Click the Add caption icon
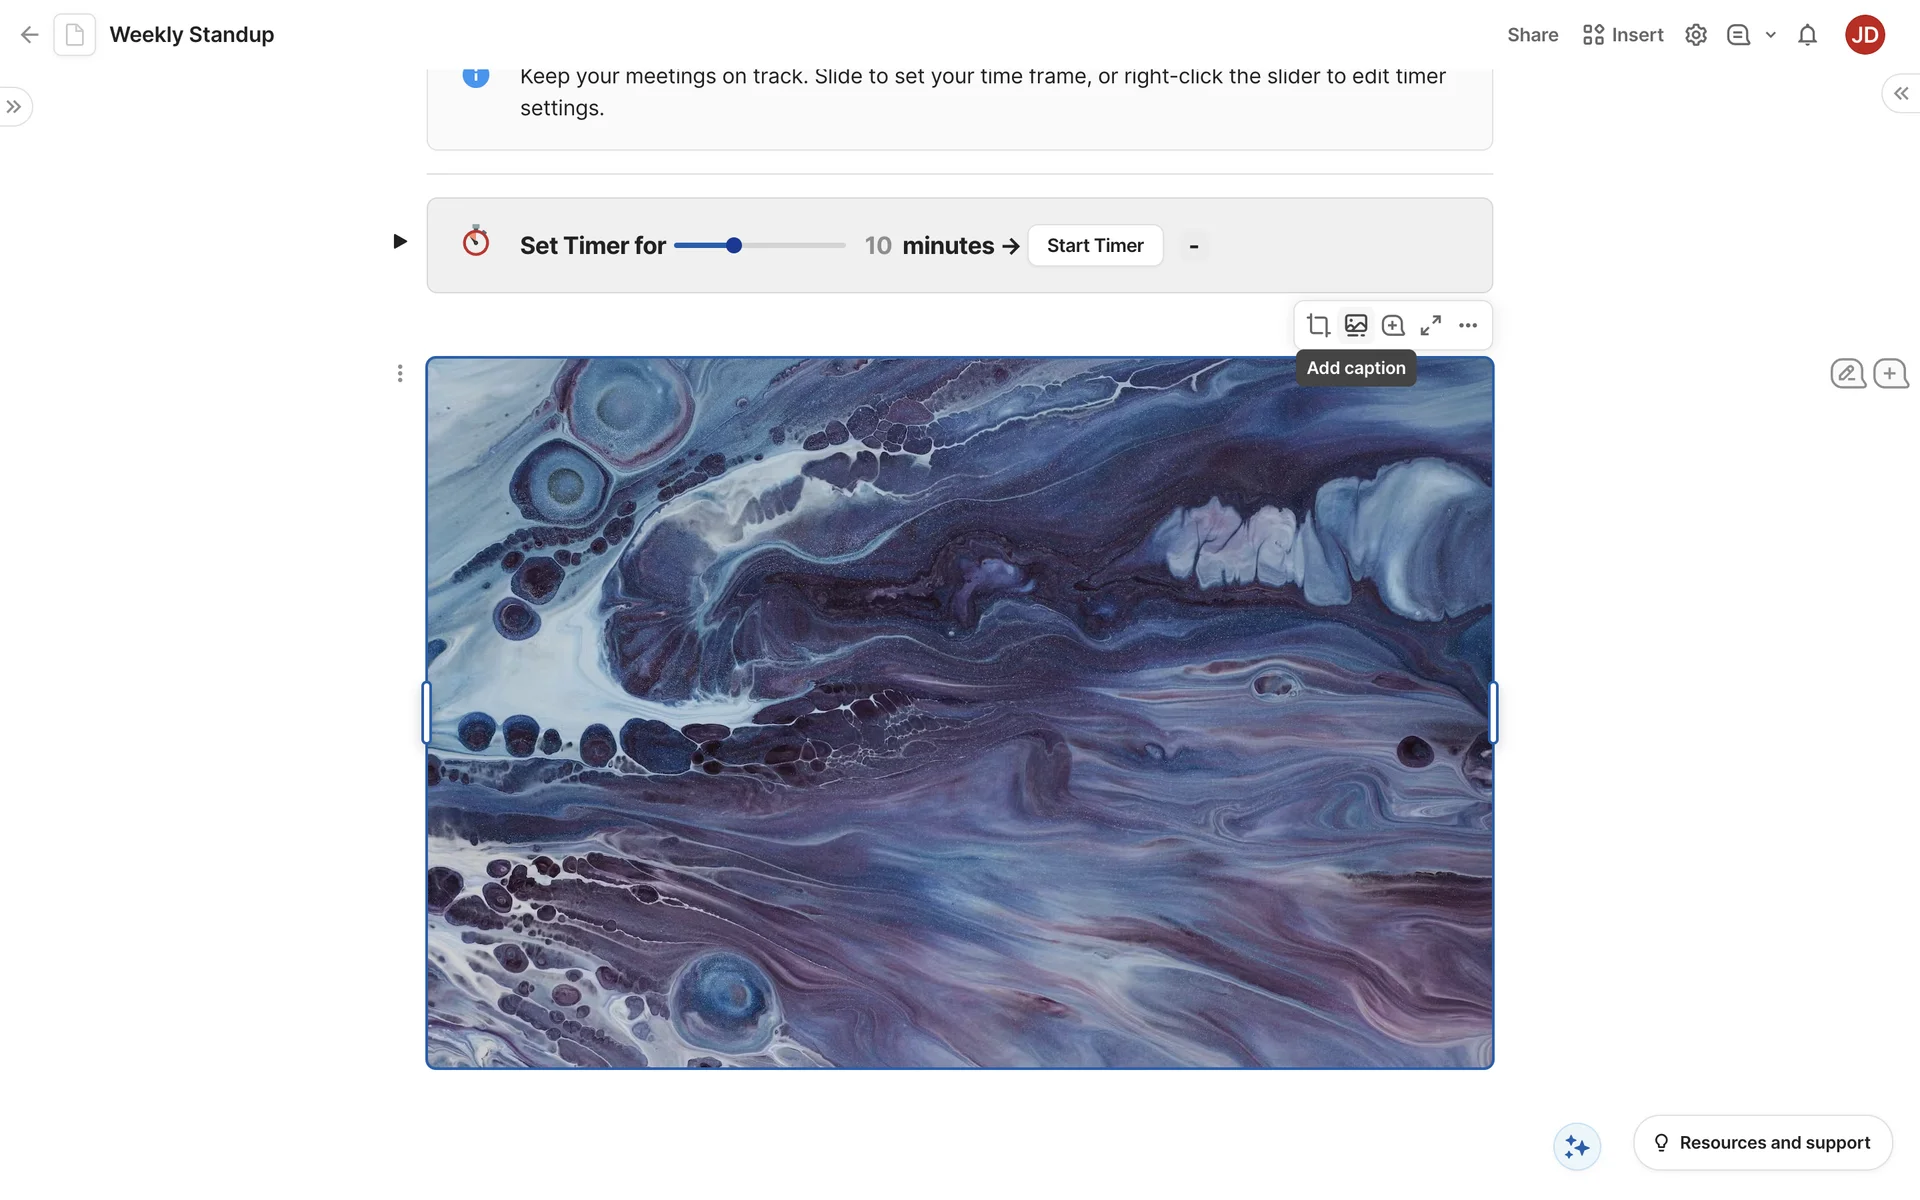 1355,325
